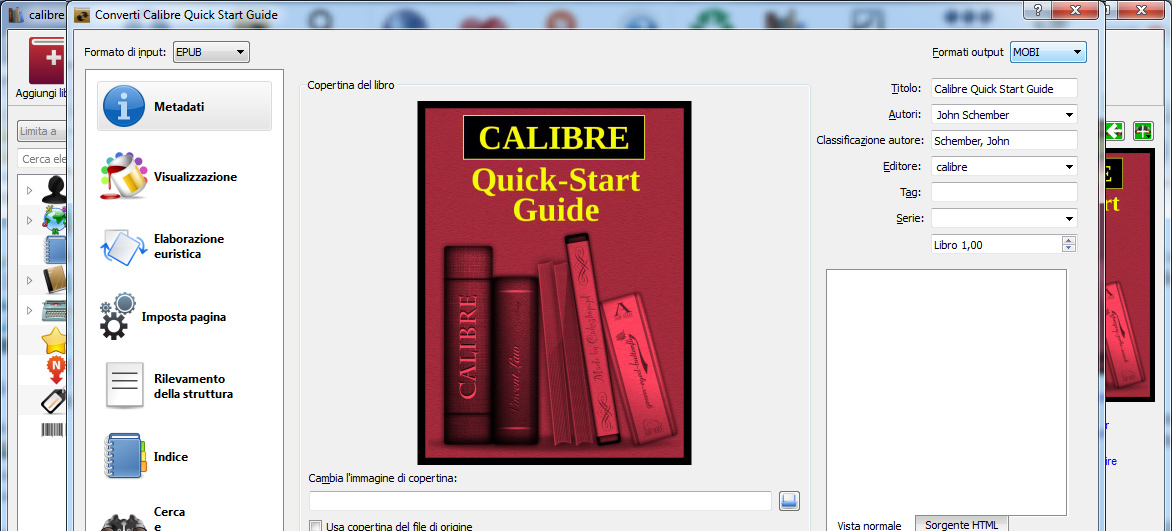Increase the Libro series number
The image size is (1172, 531).
[1069, 240]
